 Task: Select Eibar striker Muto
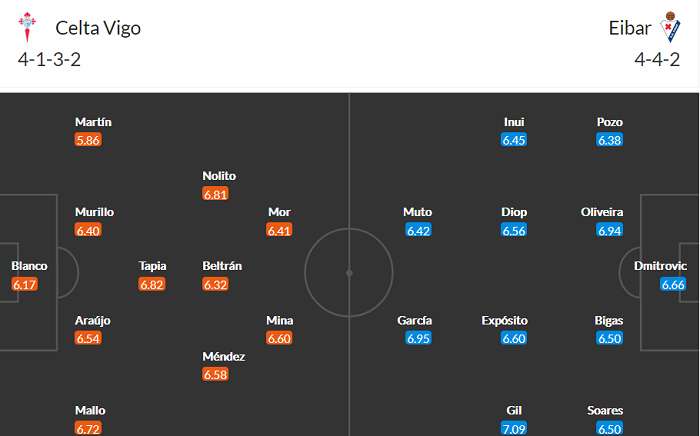pos(418,212)
